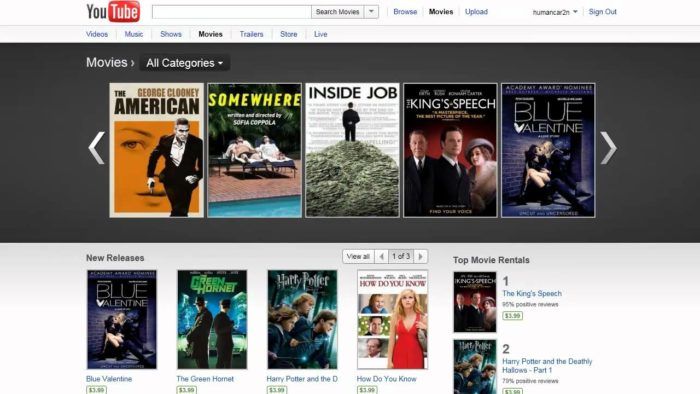Click View all in New Releases
The width and height of the screenshot is (700, 394).
[358, 257]
